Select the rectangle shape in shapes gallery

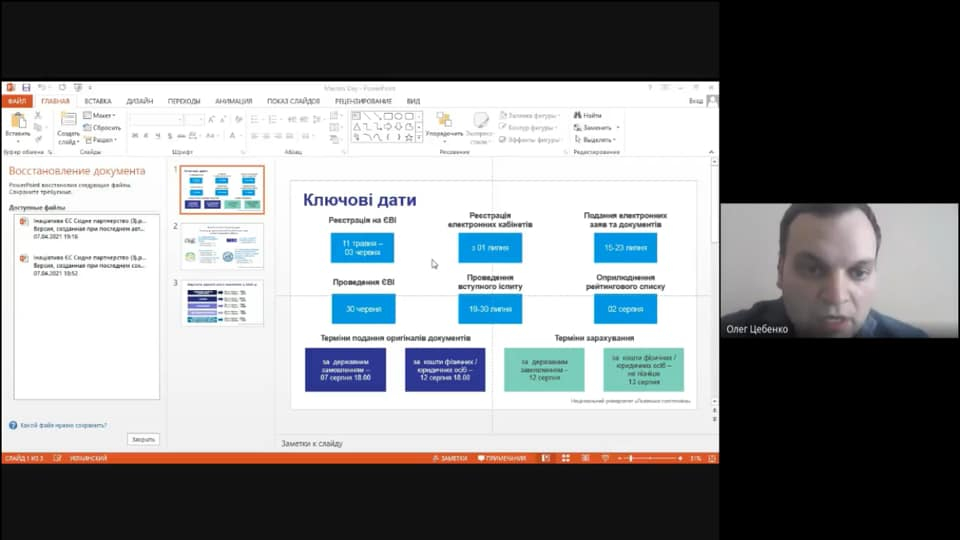tap(388, 116)
